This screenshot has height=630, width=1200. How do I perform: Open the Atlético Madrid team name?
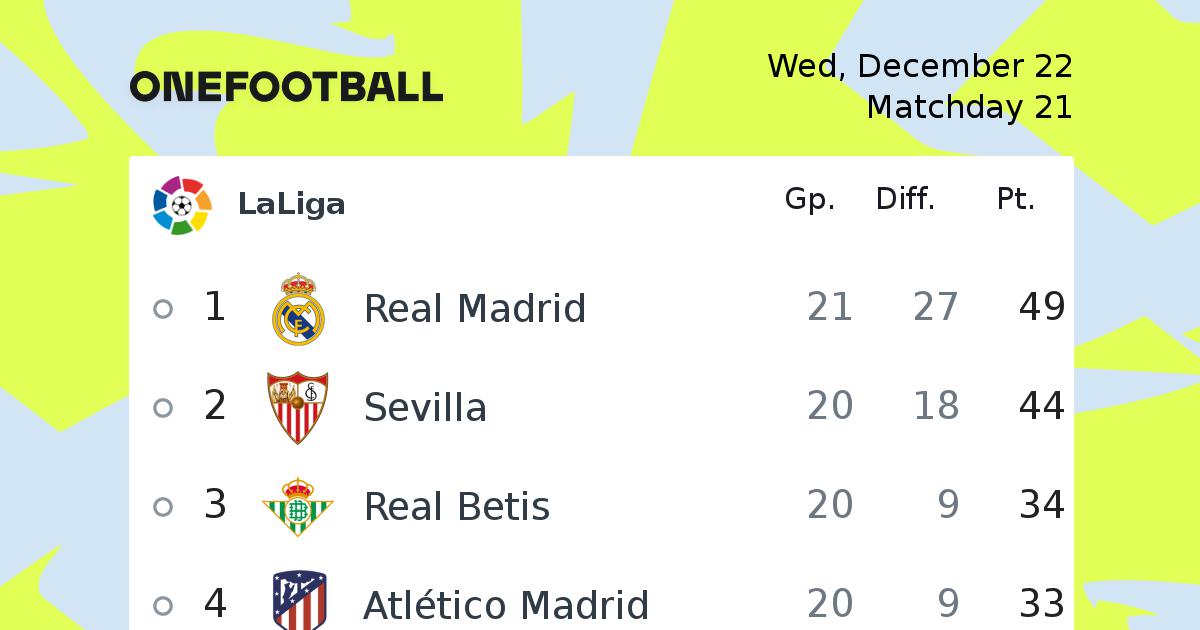click(x=506, y=605)
